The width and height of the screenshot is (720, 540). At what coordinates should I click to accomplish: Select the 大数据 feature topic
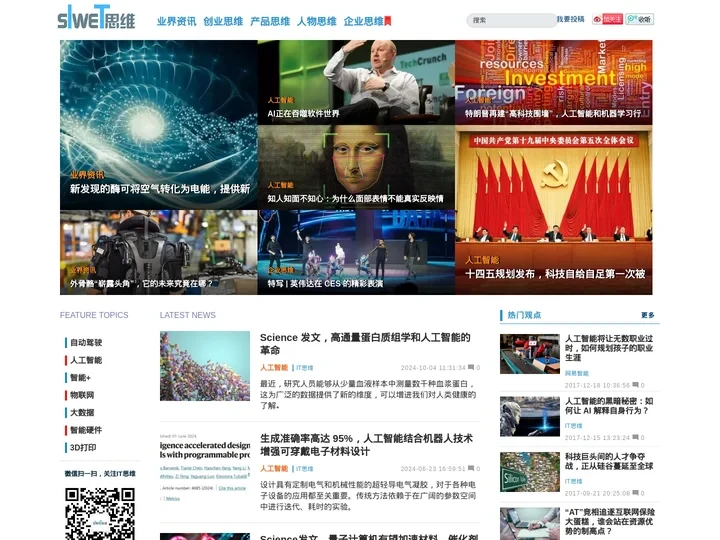click(x=82, y=412)
